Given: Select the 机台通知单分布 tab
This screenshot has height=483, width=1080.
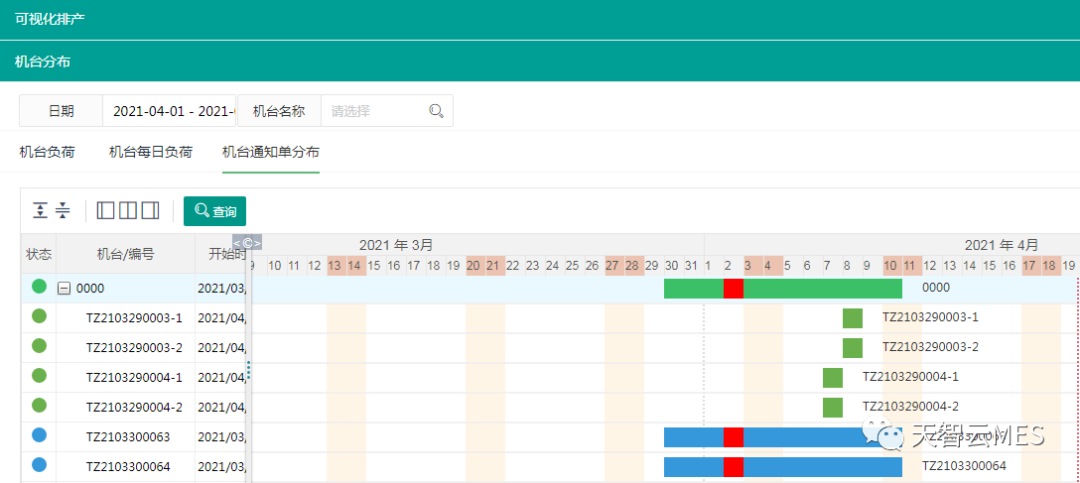Looking at the screenshot, I should pyautogui.click(x=271, y=152).
